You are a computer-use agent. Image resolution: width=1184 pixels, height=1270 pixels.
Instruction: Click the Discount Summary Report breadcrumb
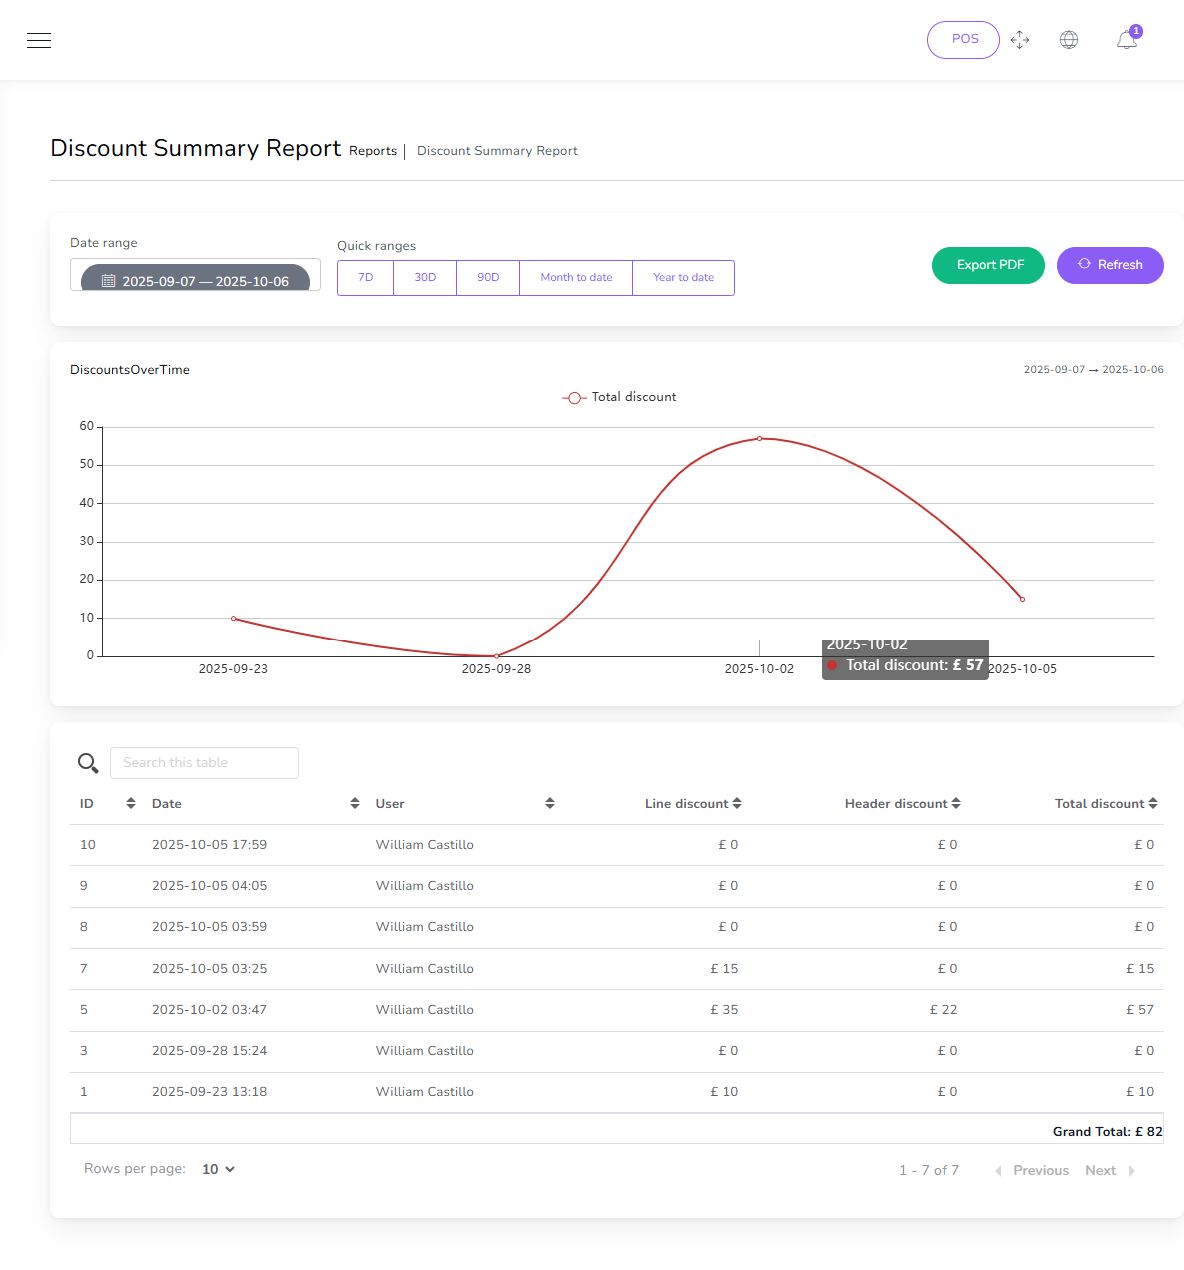(497, 151)
